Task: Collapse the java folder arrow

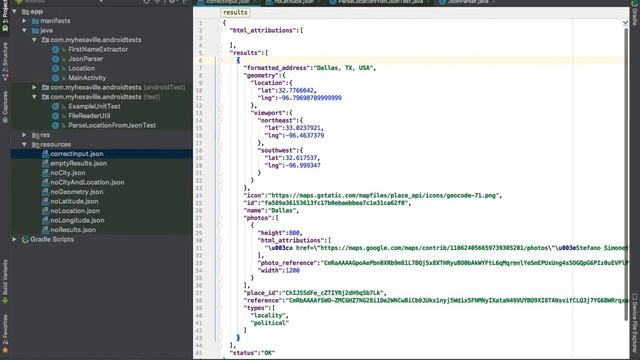Action: (x=24, y=30)
